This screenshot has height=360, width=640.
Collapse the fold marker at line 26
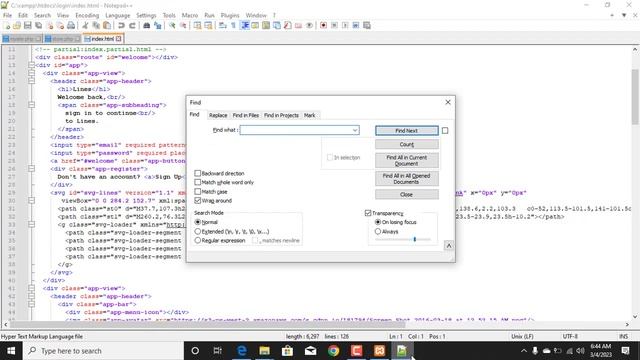(31, 169)
